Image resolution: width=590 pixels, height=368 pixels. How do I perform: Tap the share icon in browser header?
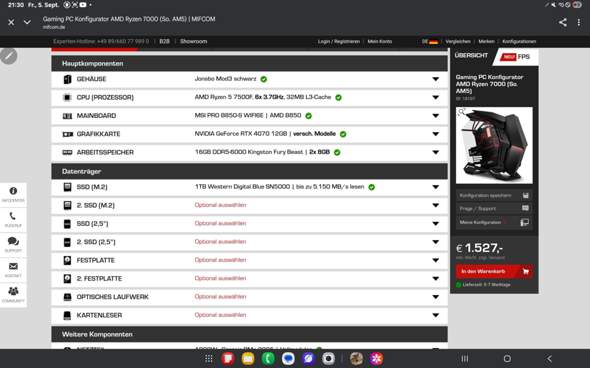point(563,23)
